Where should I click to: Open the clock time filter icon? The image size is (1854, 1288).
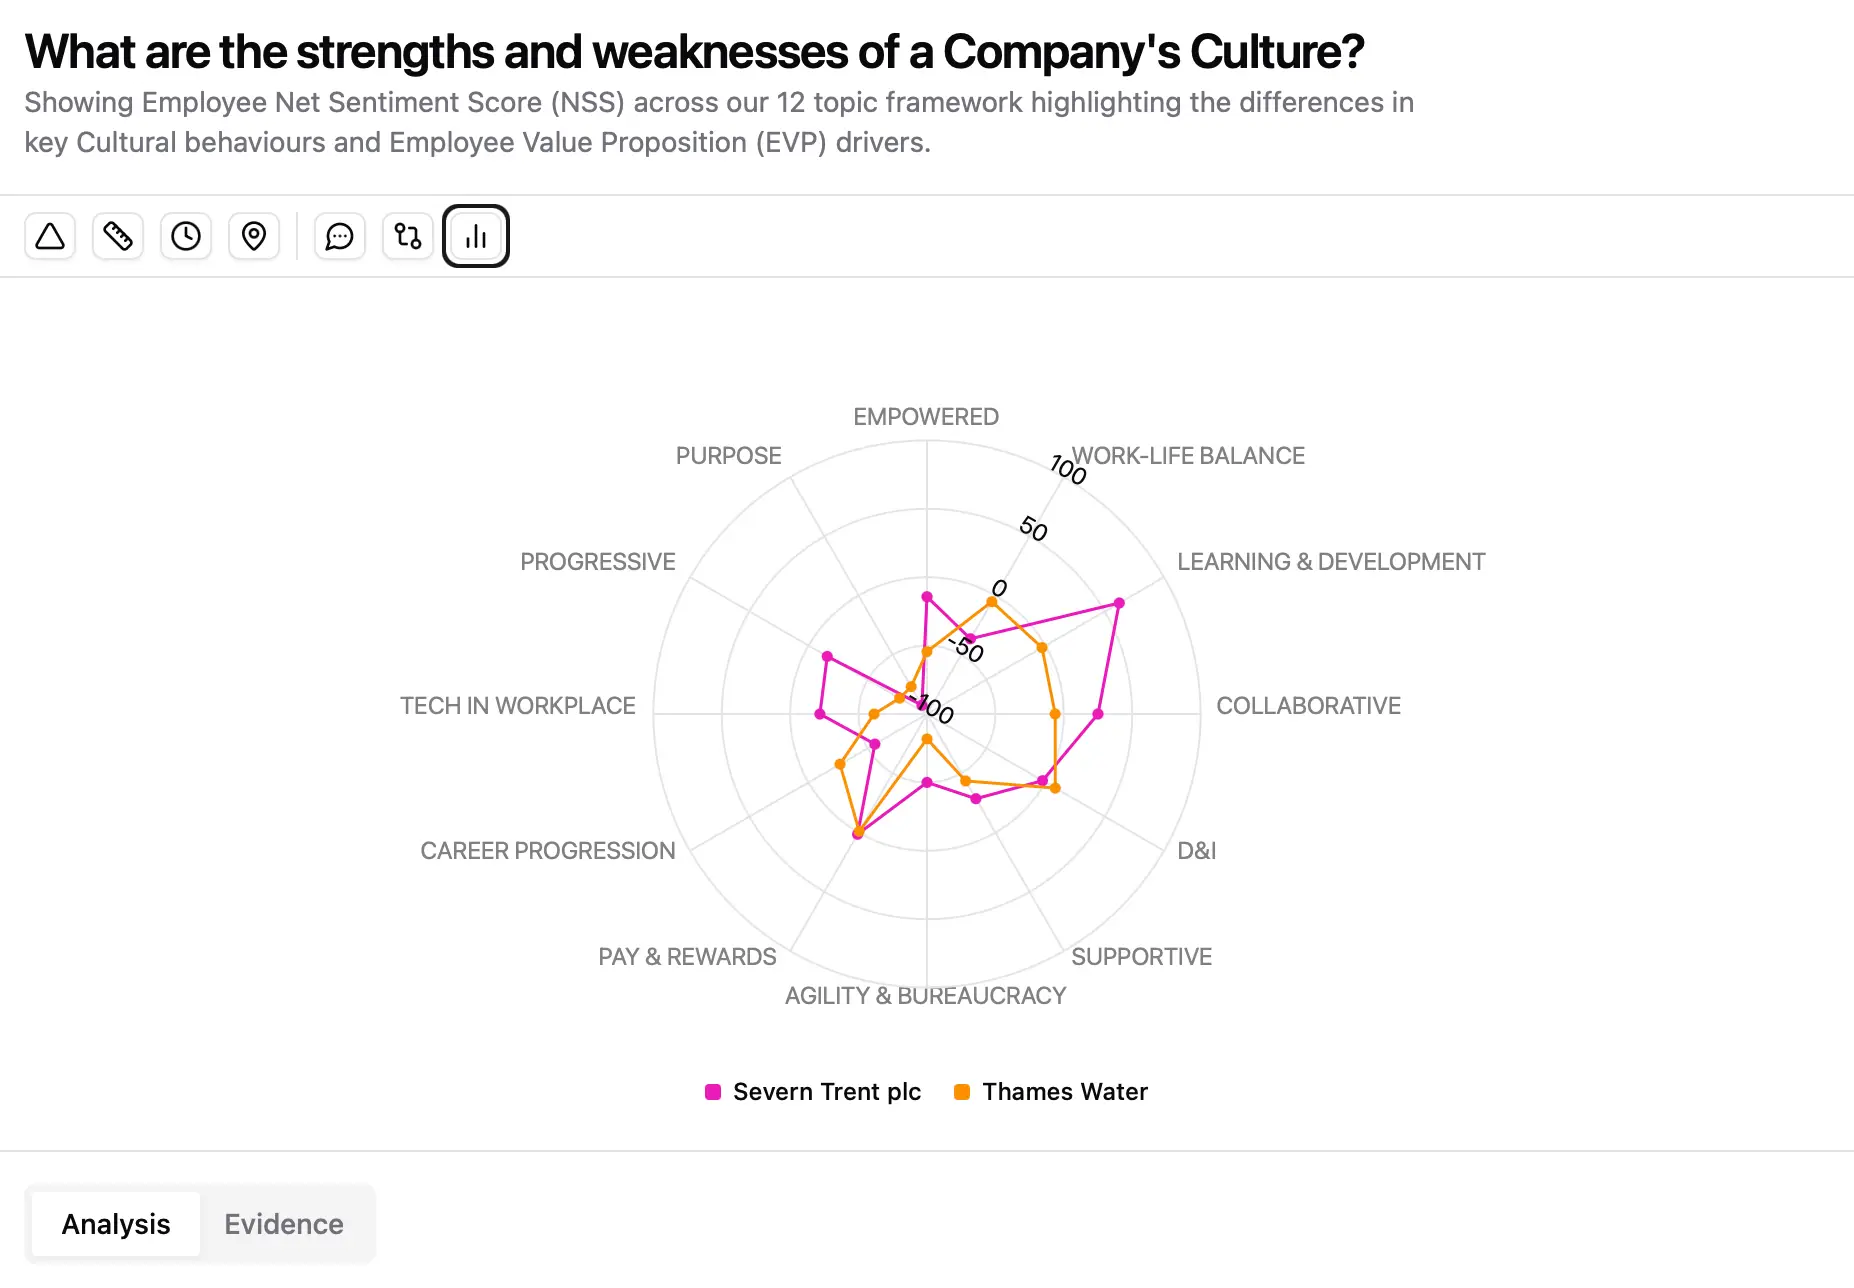(186, 236)
